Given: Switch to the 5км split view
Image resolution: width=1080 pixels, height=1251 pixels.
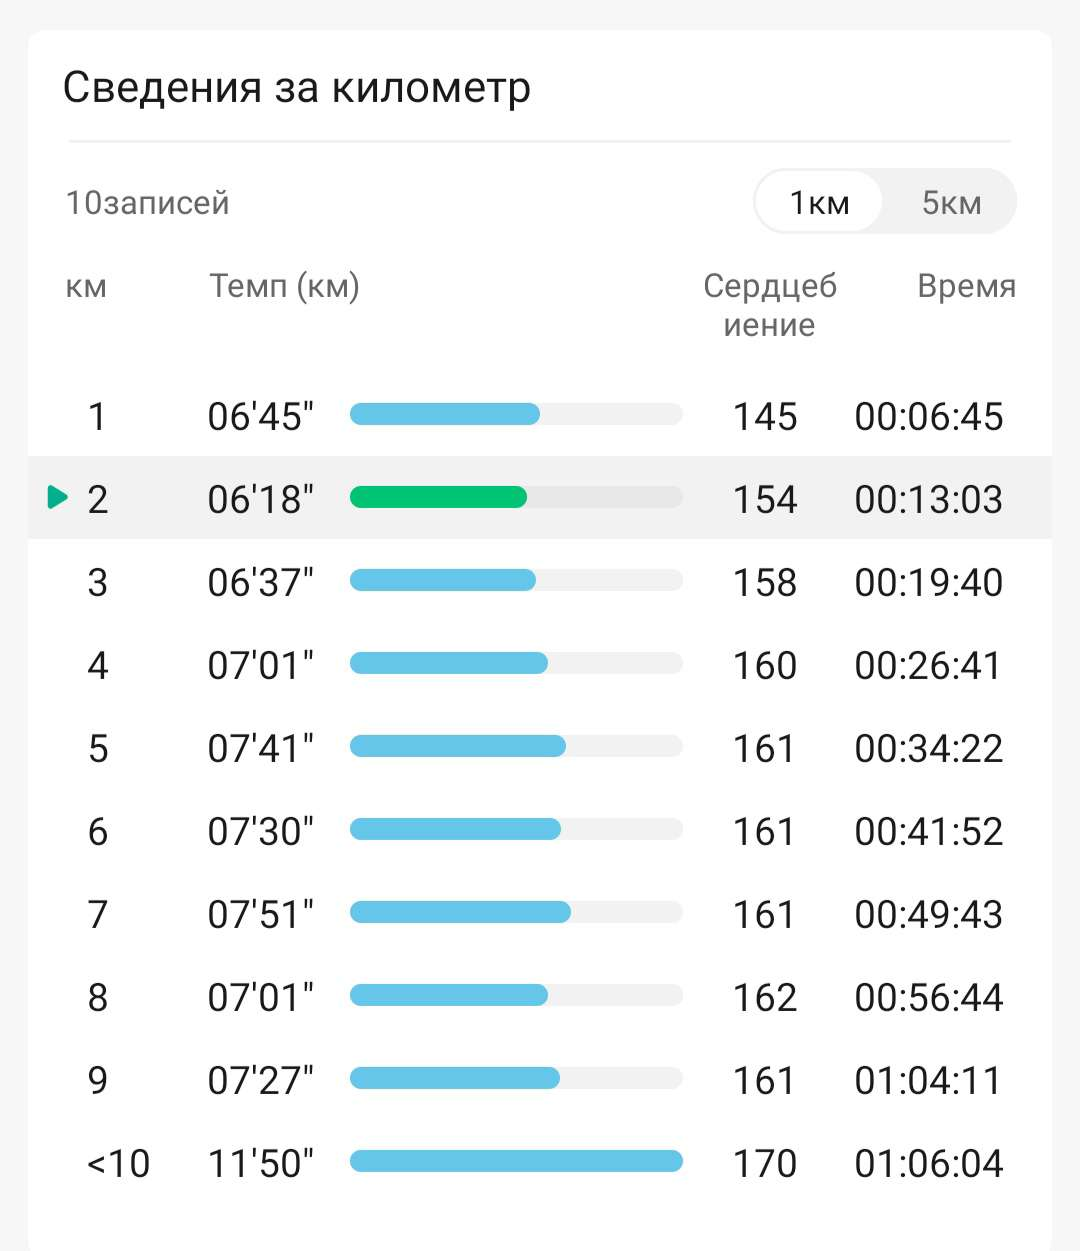Looking at the screenshot, I should (951, 202).
